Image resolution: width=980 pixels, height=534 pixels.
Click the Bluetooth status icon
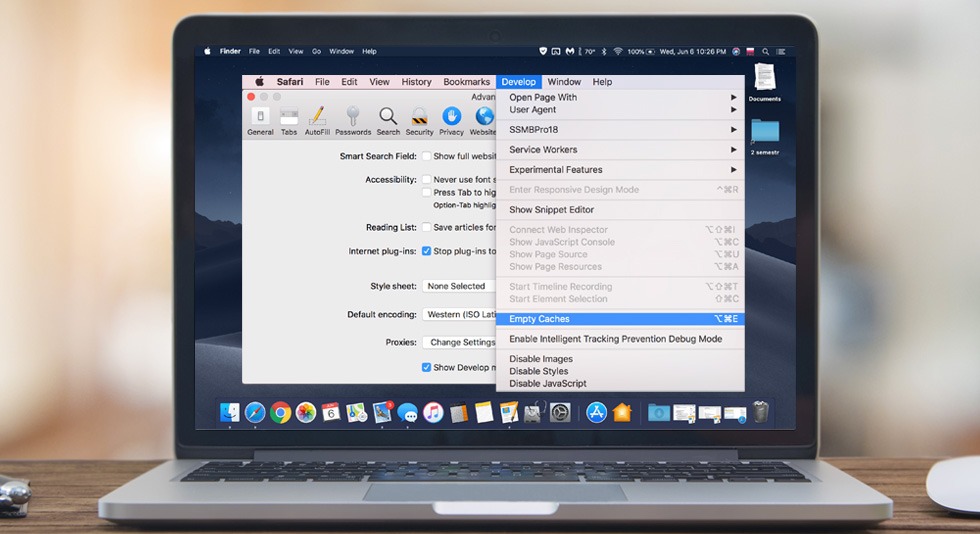604,51
